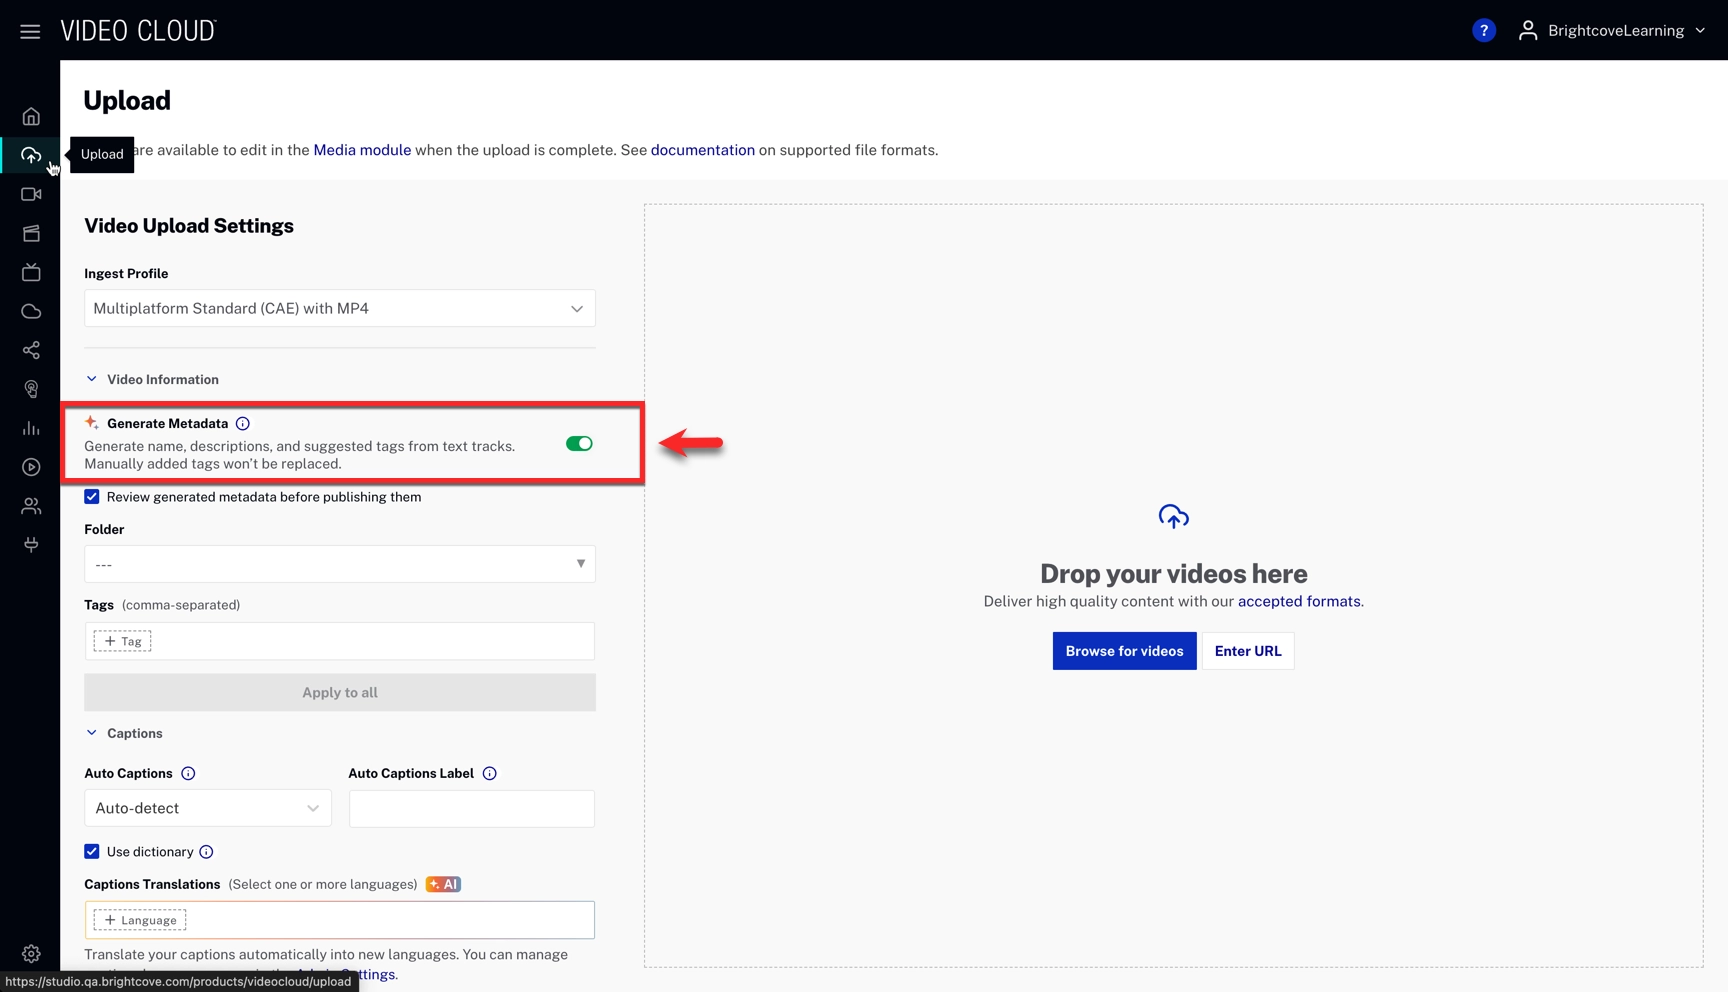
Task: Open the hamburger navigation menu
Action: [x=30, y=31]
